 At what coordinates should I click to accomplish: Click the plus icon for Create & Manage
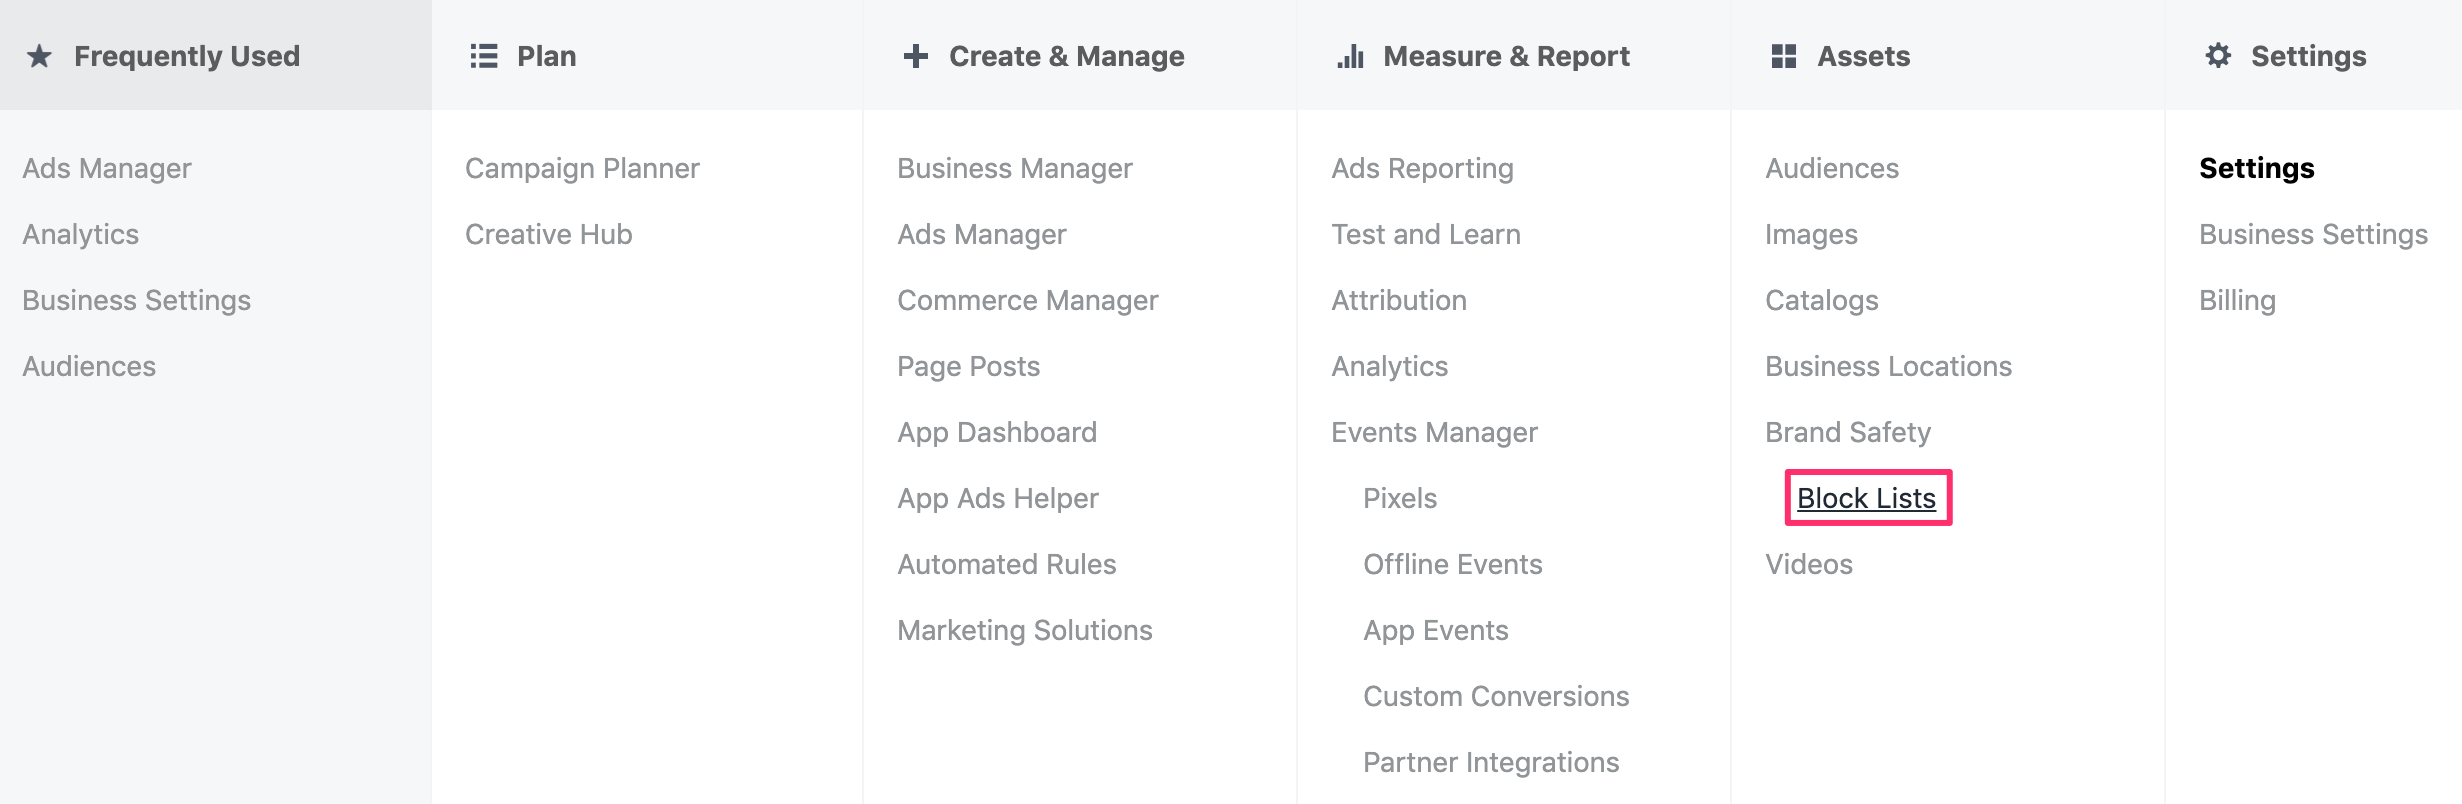[915, 56]
